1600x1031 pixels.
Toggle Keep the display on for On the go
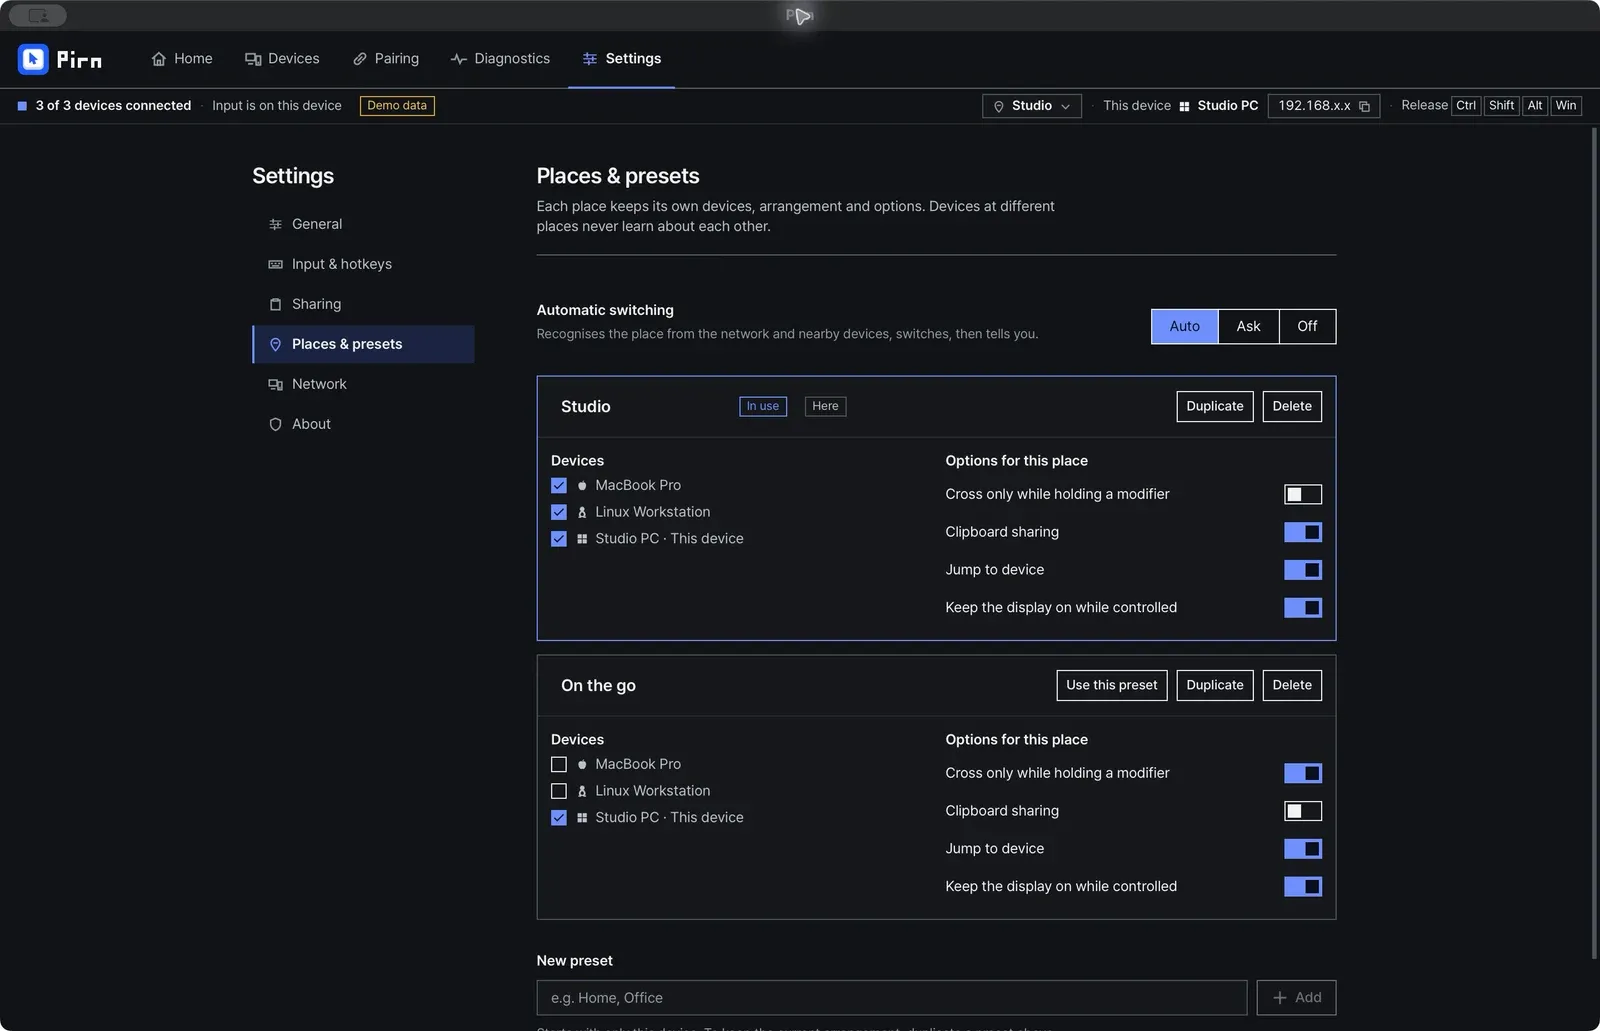click(x=1303, y=887)
